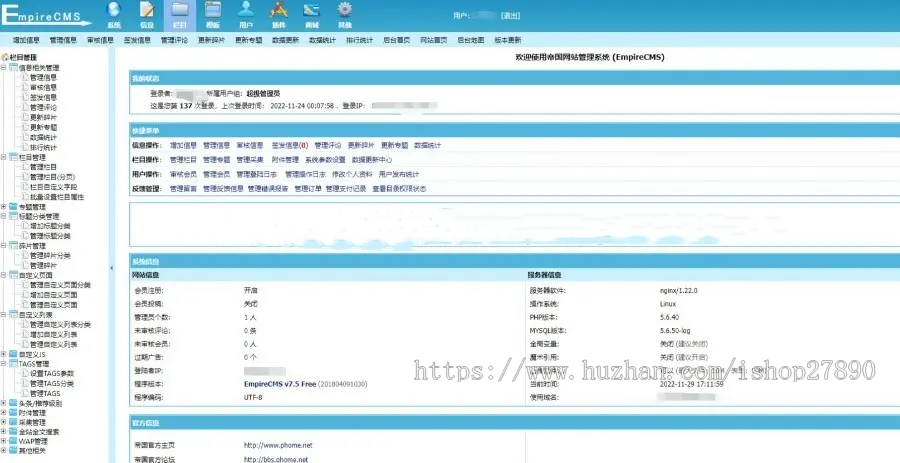Viewport: 900px width, 463px height.
Task: Click the table icon of 信息相关管理 node
Action: tap(13, 68)
